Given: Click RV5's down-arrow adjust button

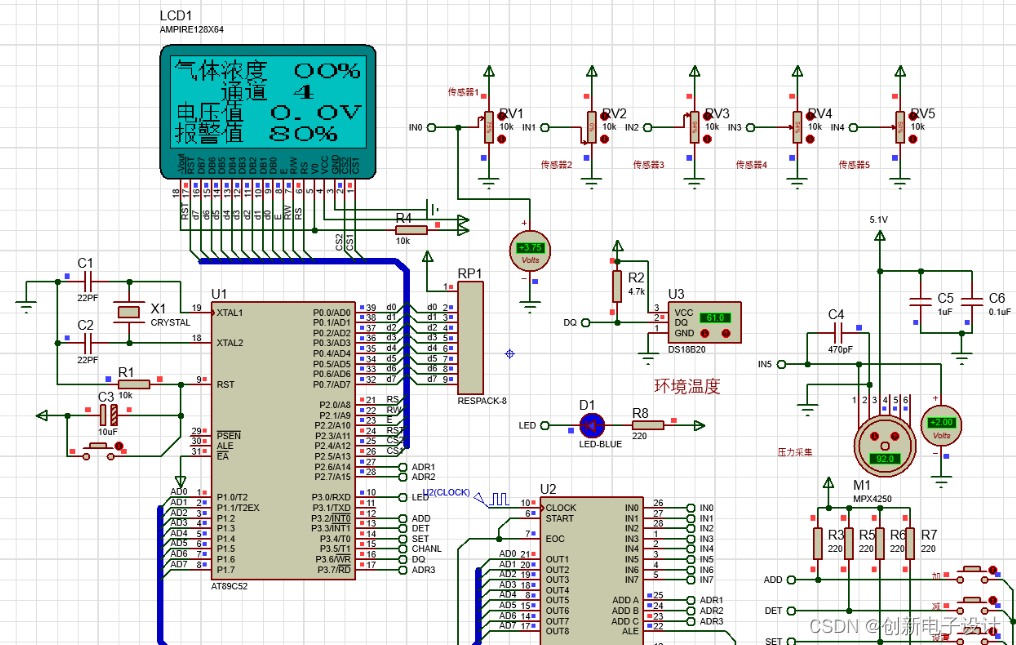Looking at the screenshot, I should click(x=912, y=139).
